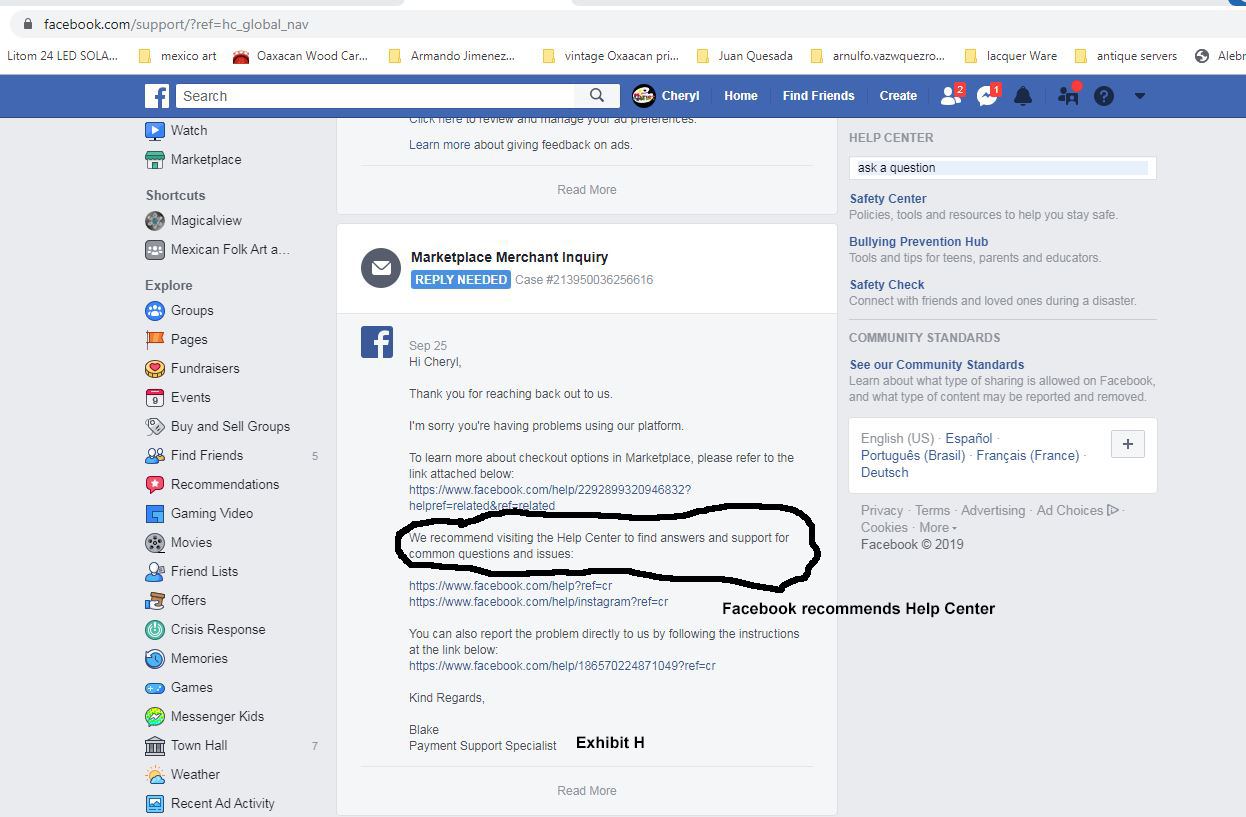Open the facebook.com/help?ref=cr link
The height and width of the screenshot is (817, 1246).
(510, 586)
